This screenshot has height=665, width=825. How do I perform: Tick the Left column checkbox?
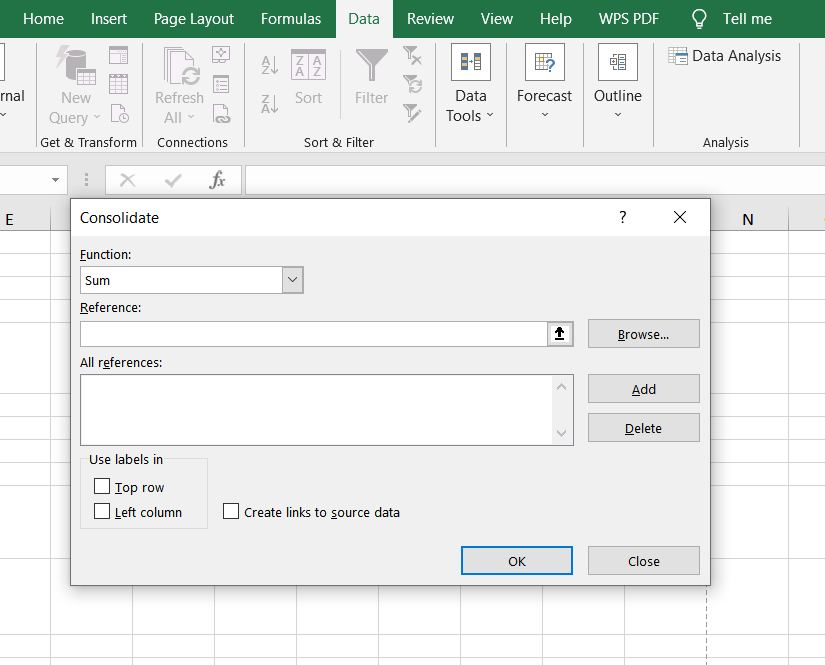tap(102, 512)
